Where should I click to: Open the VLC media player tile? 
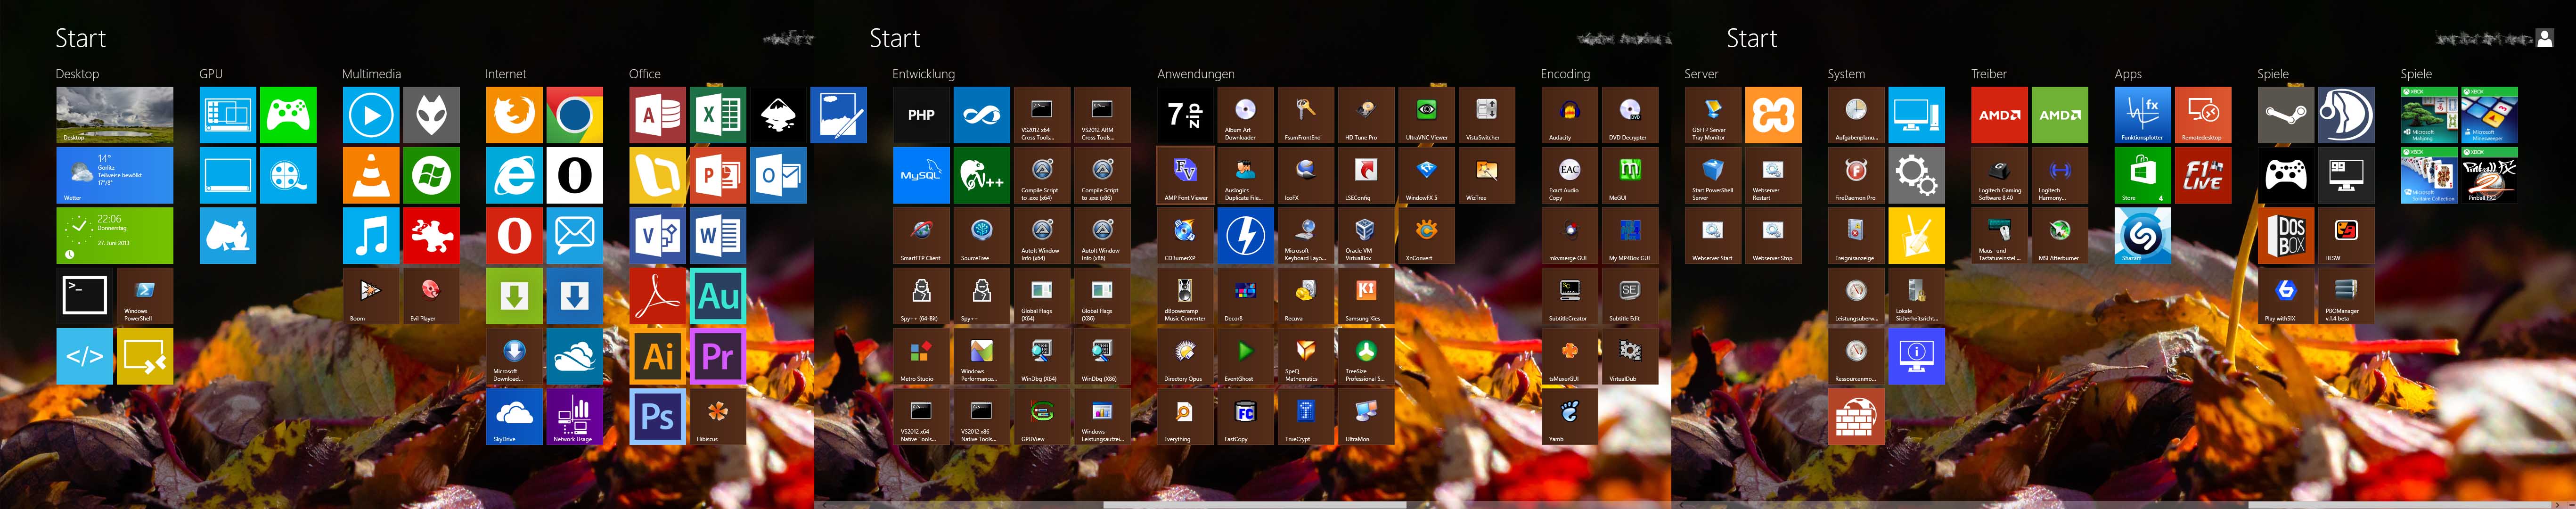(x=371, y=175)
